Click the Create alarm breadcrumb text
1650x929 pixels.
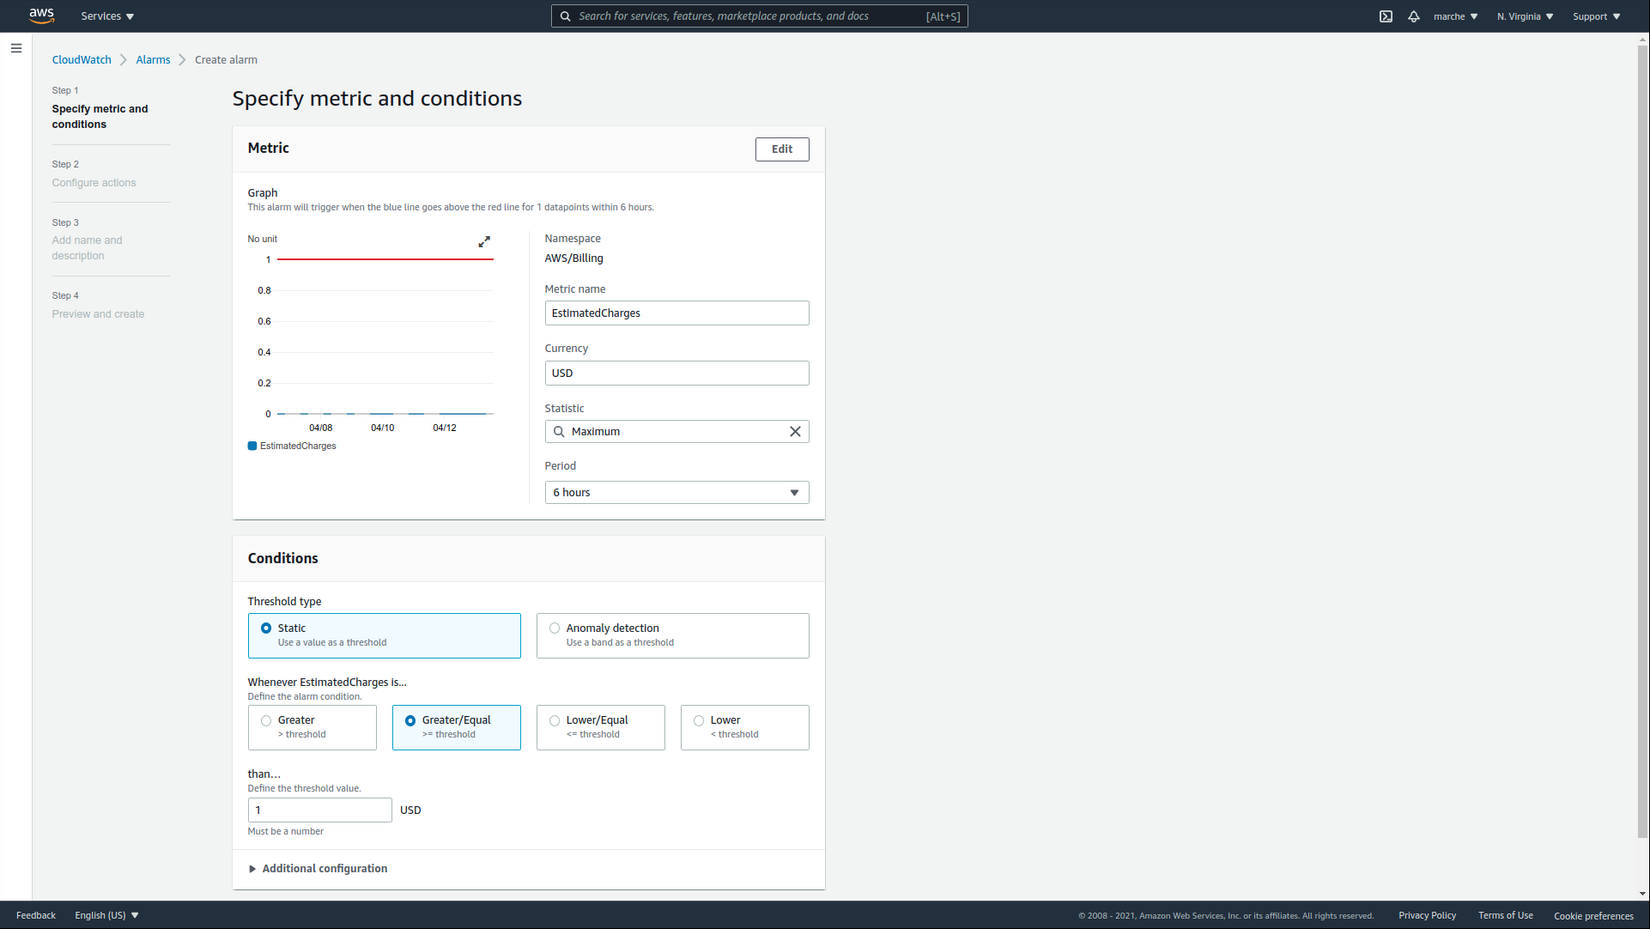(x=226, y=60)
